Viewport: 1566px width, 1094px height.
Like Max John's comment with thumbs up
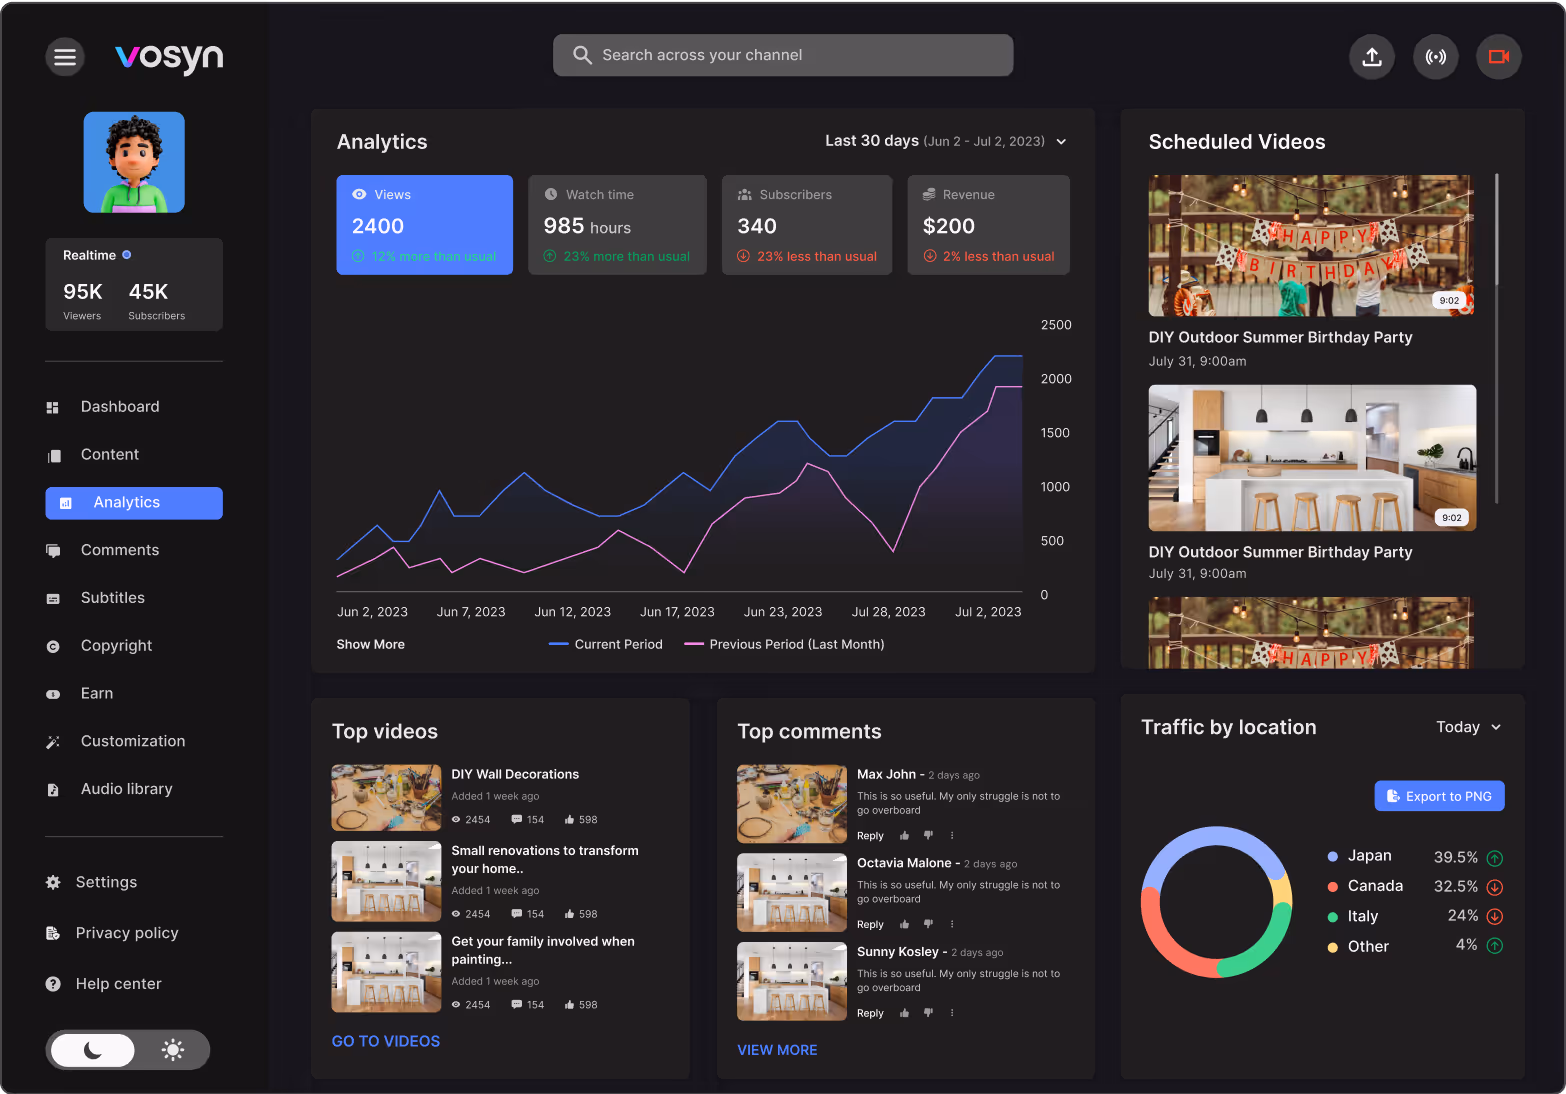click(904, 836)
